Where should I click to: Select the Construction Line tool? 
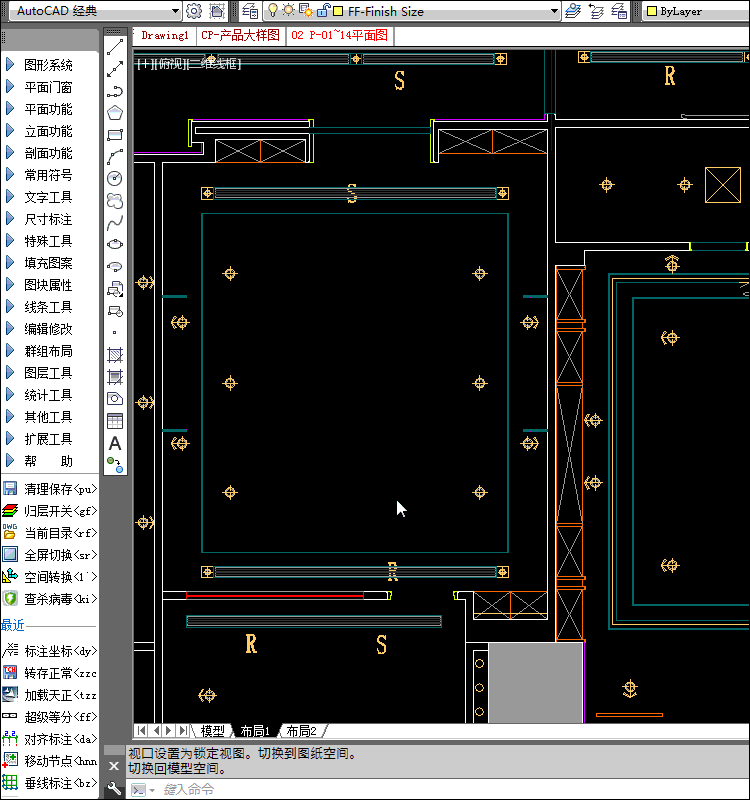pos(115,69)
